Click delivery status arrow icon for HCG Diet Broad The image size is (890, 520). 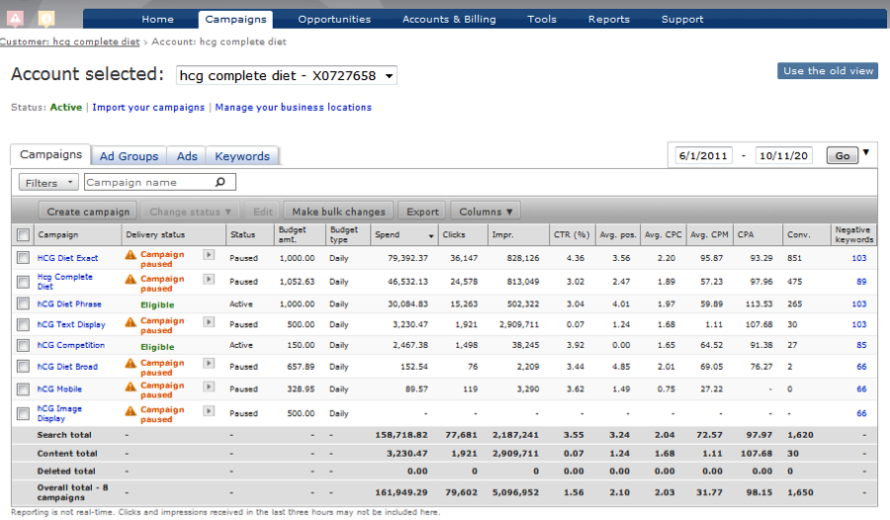pos(209,363)
